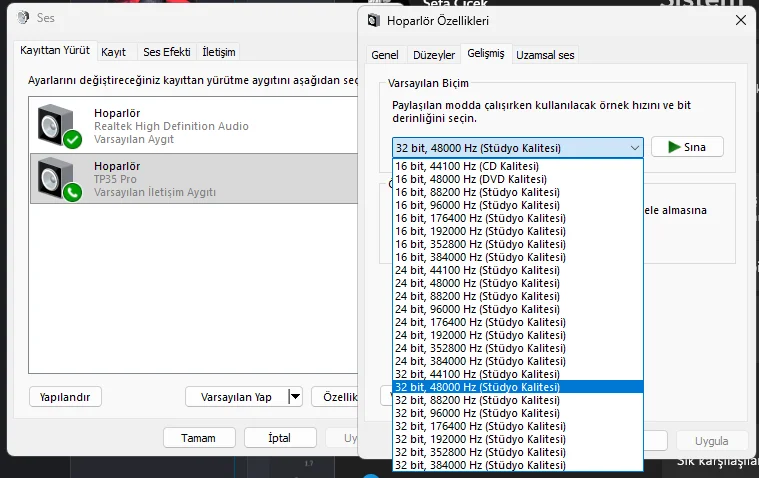Select 24 bit, 44100 Hz option
The width and height of the screenshot is (759, 478).
[x=517, y=270]
